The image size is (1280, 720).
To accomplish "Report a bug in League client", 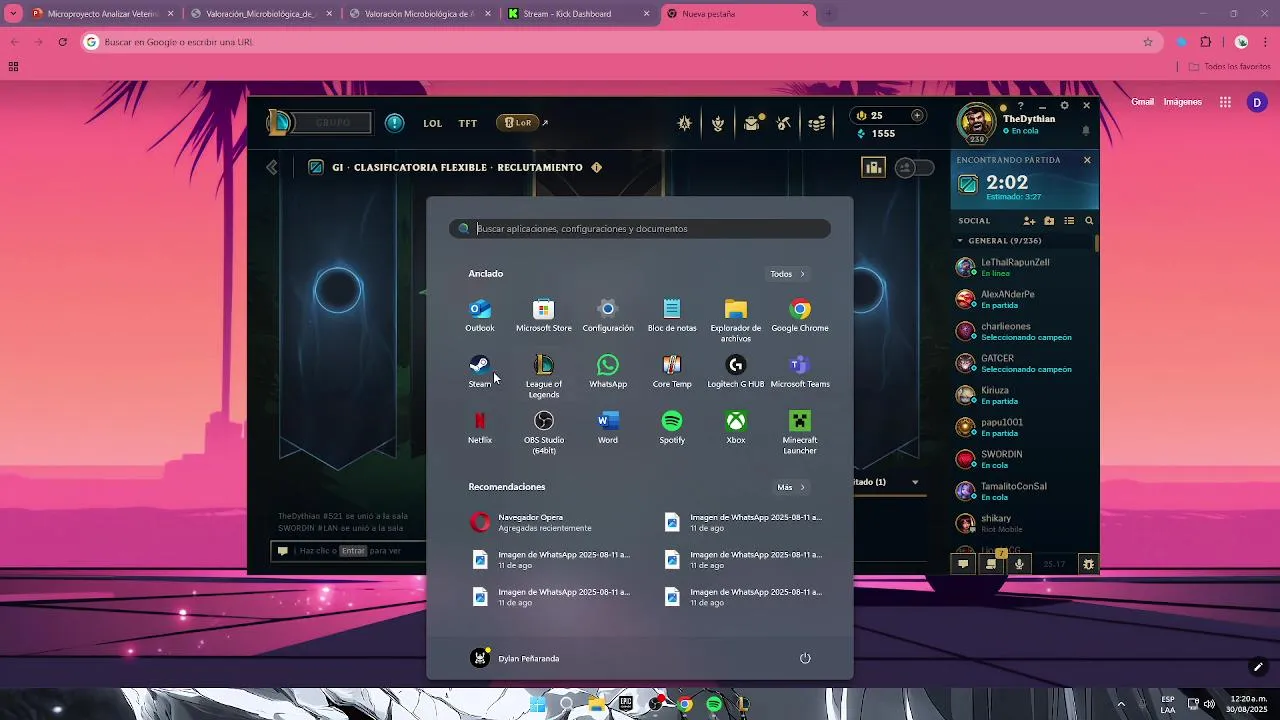I will click(x=1089, y=564).
